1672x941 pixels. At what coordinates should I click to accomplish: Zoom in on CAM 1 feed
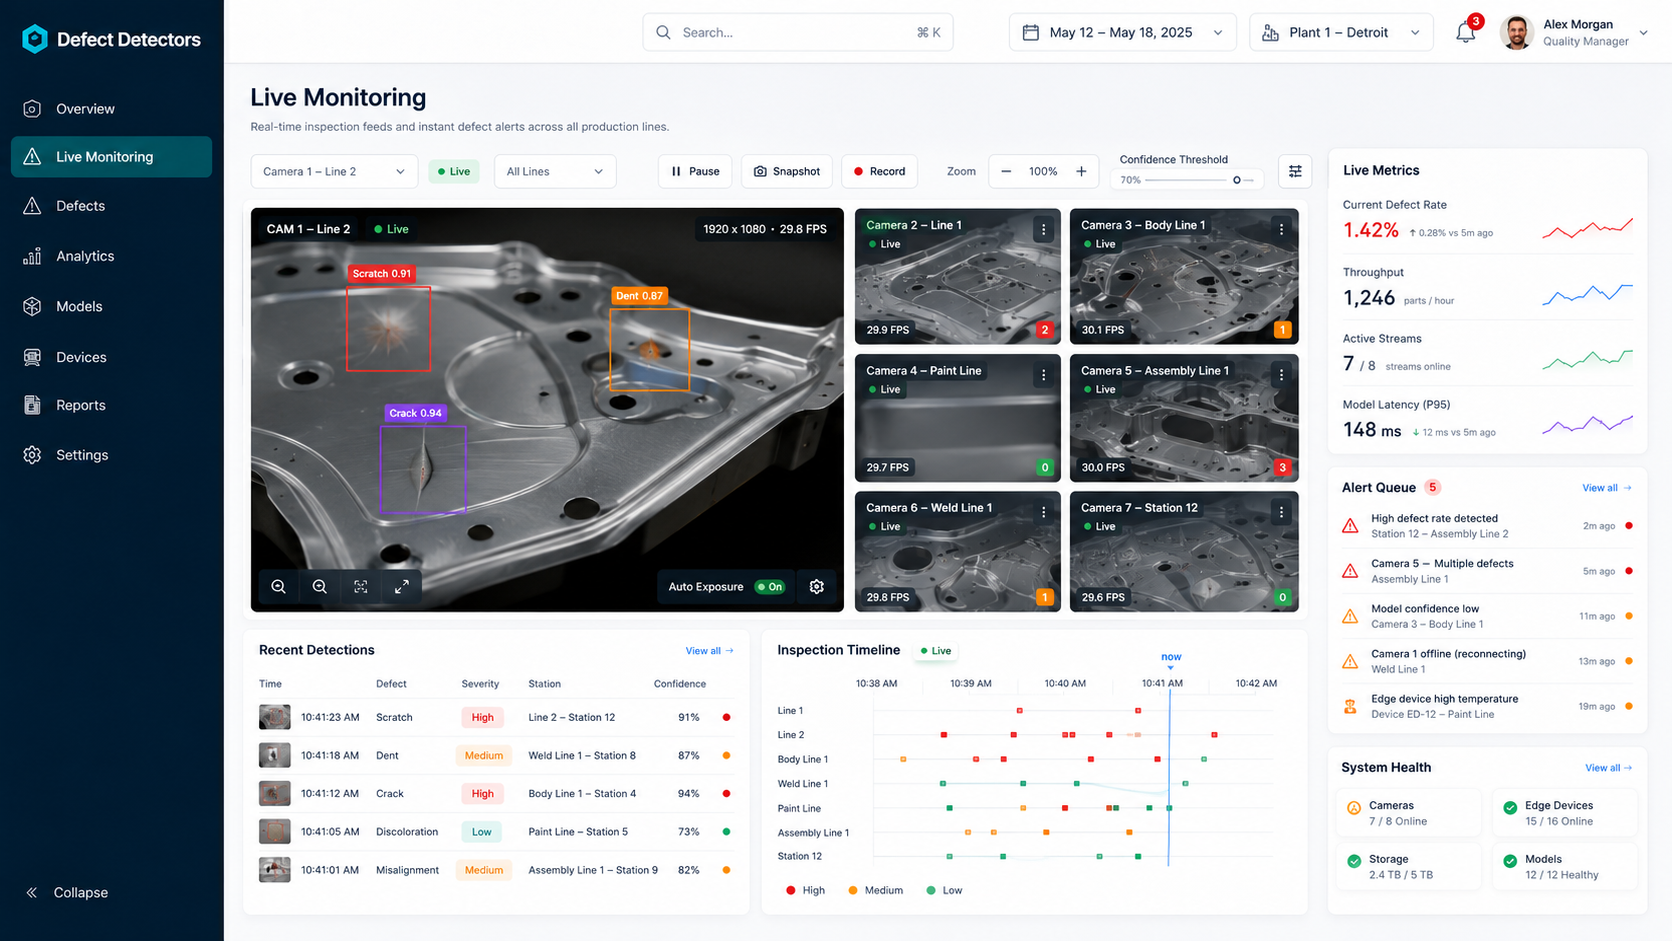[x=279, y=587]
